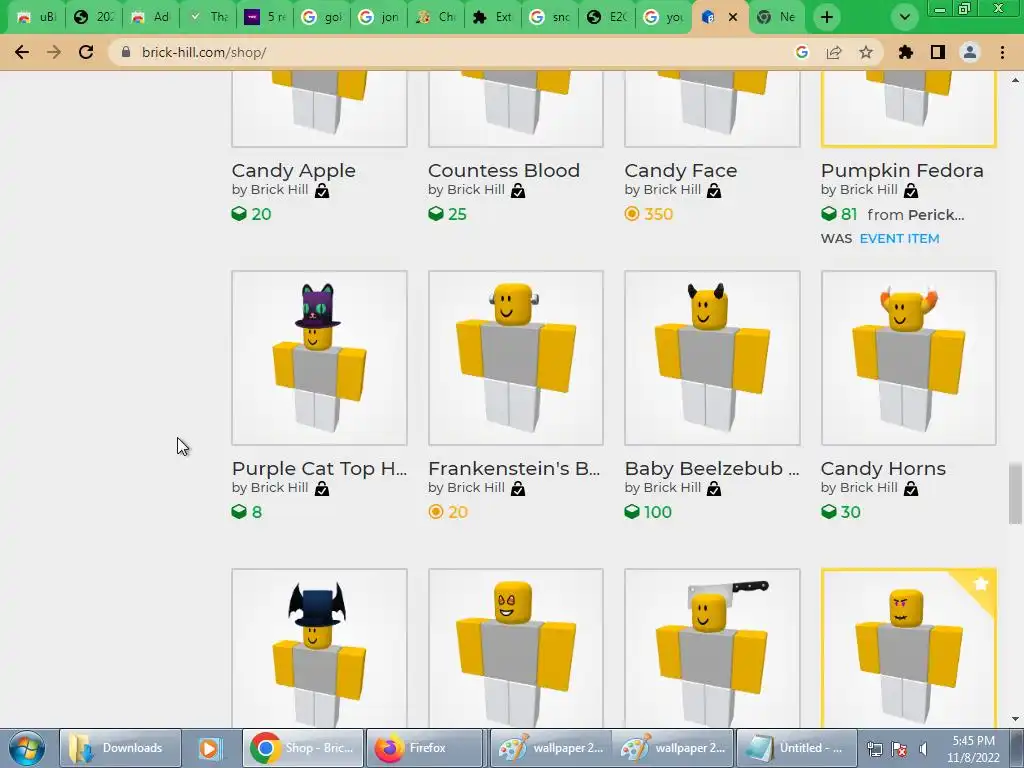Switch to the Firefox taskbar button
This screenshot has width=1024, height=768.
click(424, 748)
